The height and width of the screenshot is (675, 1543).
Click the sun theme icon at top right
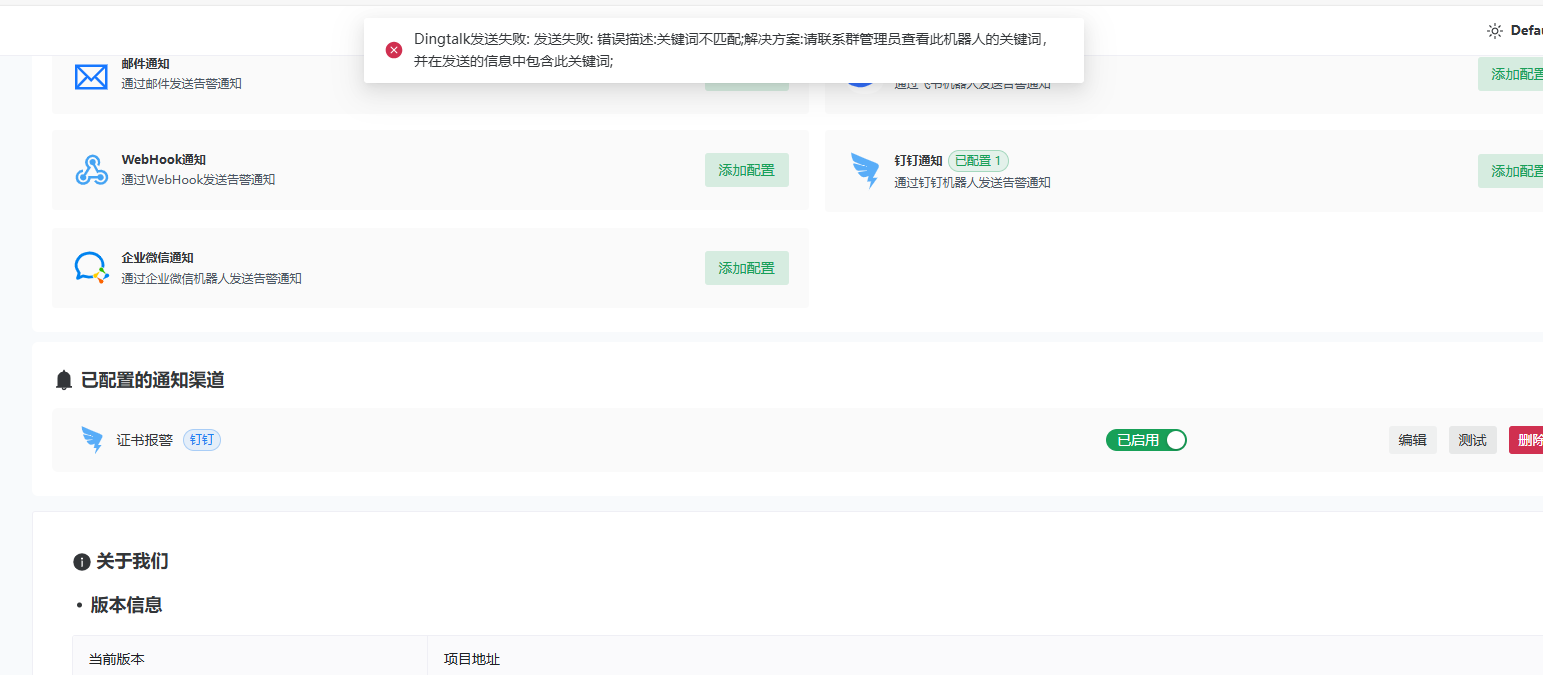(x=1495, y=31)
